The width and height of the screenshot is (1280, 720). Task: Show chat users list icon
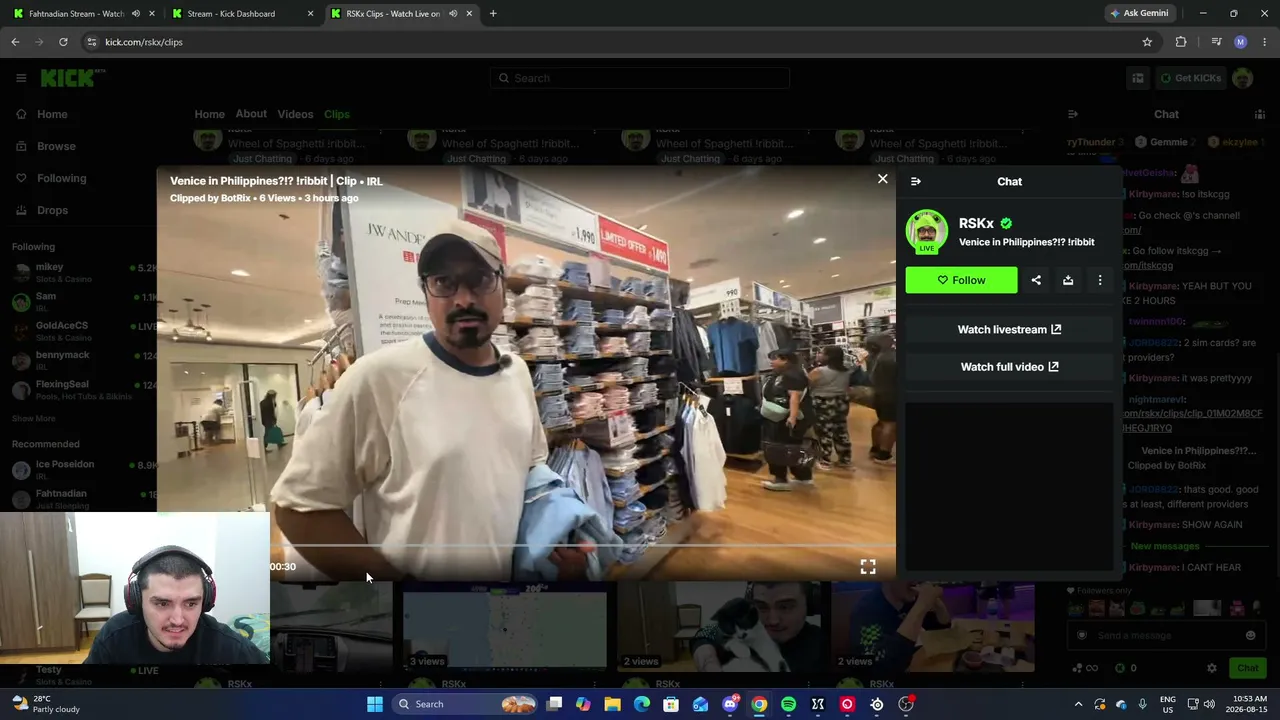1260,114
